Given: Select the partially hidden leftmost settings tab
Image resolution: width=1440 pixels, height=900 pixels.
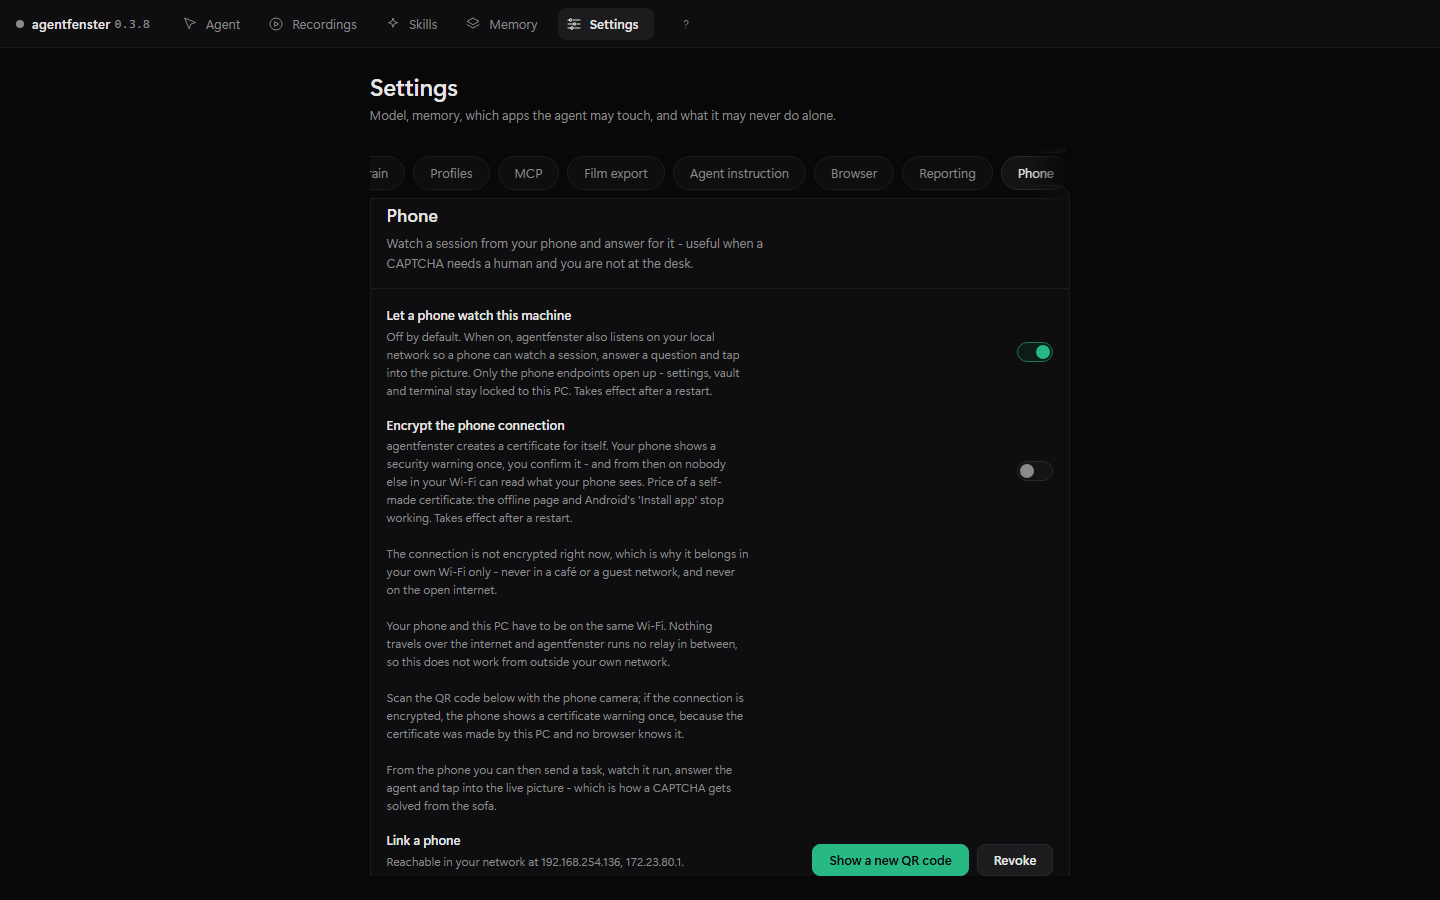Looking at the screenshot, I should (x=386, y=173).
